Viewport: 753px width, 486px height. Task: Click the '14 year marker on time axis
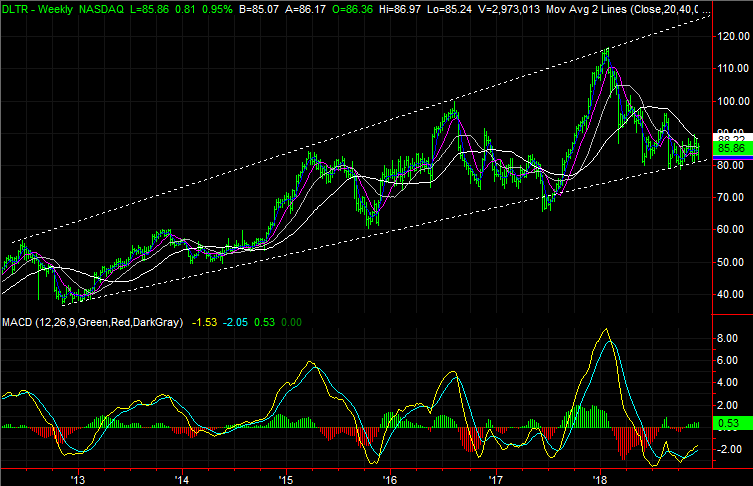click(182, 479)
